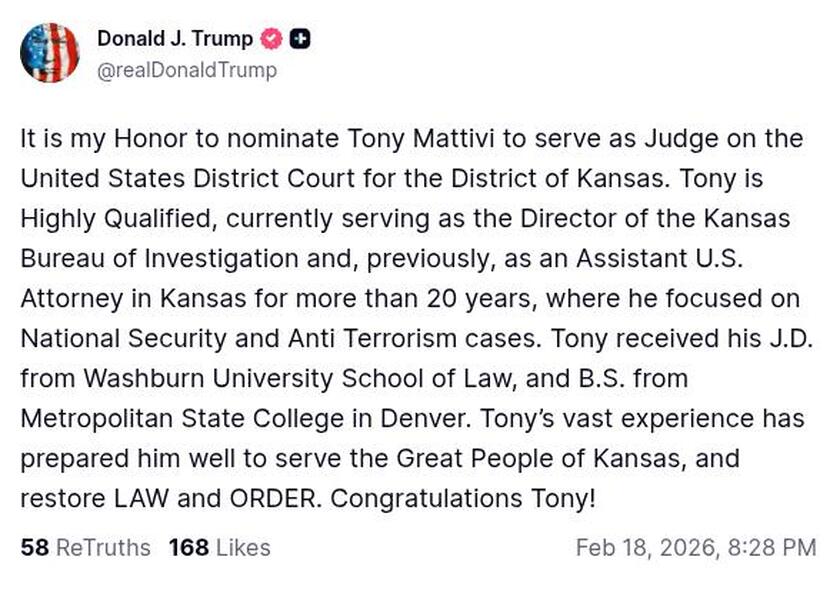Select the display name Donald J. Trump
This screenshot has height=590, width=840.
[x=175, y=40]
